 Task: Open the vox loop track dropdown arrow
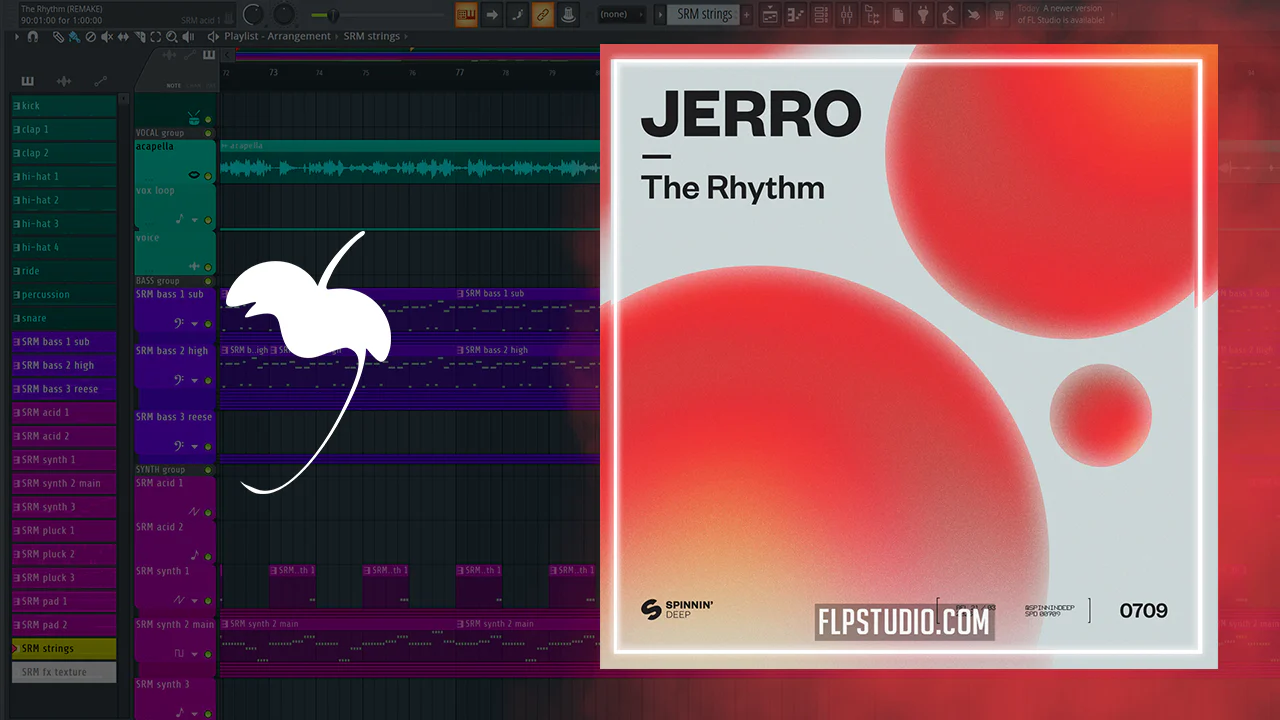(x=195, y=220)
